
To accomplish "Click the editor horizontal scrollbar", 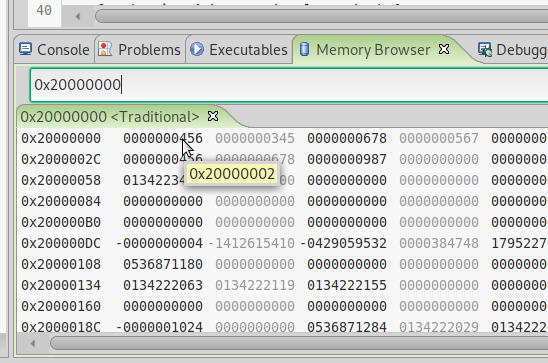I will [x=322, y=16].
